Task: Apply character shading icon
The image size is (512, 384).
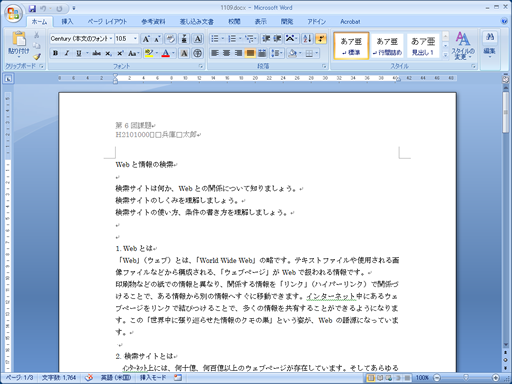Action: click(x=184, y=53)
